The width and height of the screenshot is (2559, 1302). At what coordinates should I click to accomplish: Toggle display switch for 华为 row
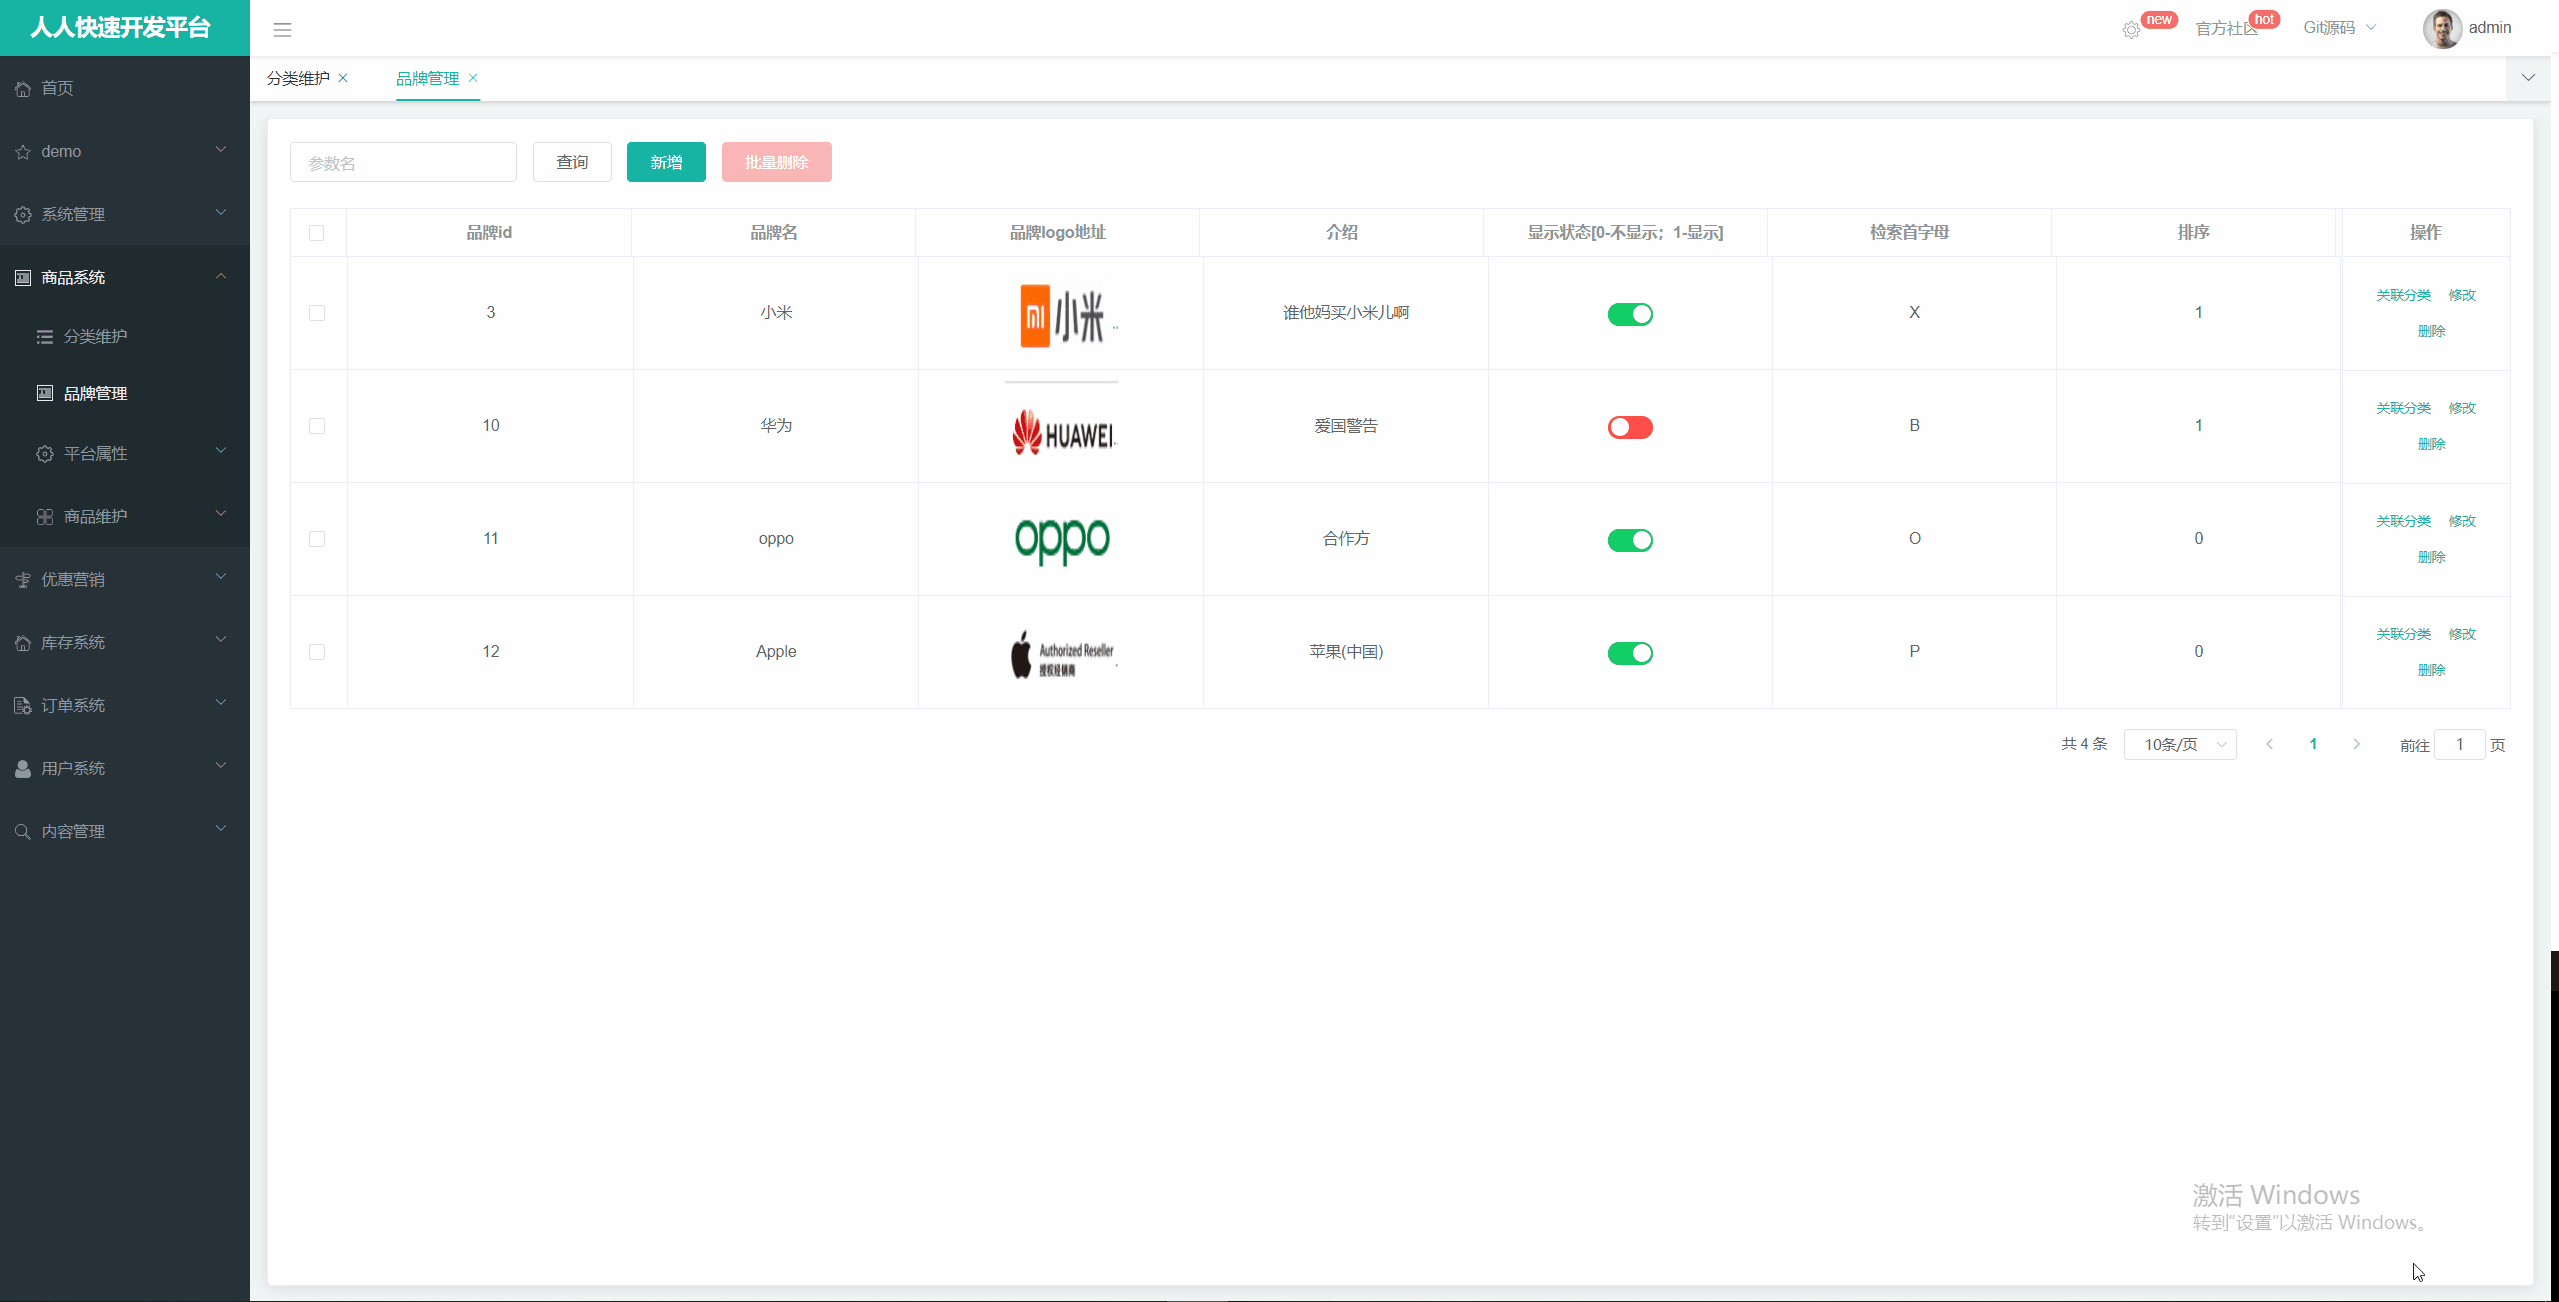(1629, 427)
